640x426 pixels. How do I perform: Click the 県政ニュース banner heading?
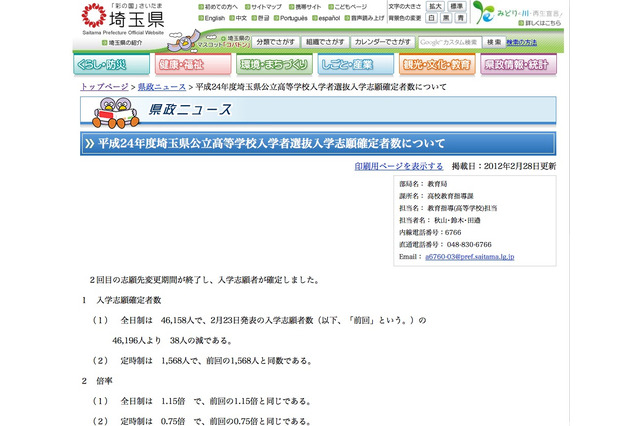point(190,109)
